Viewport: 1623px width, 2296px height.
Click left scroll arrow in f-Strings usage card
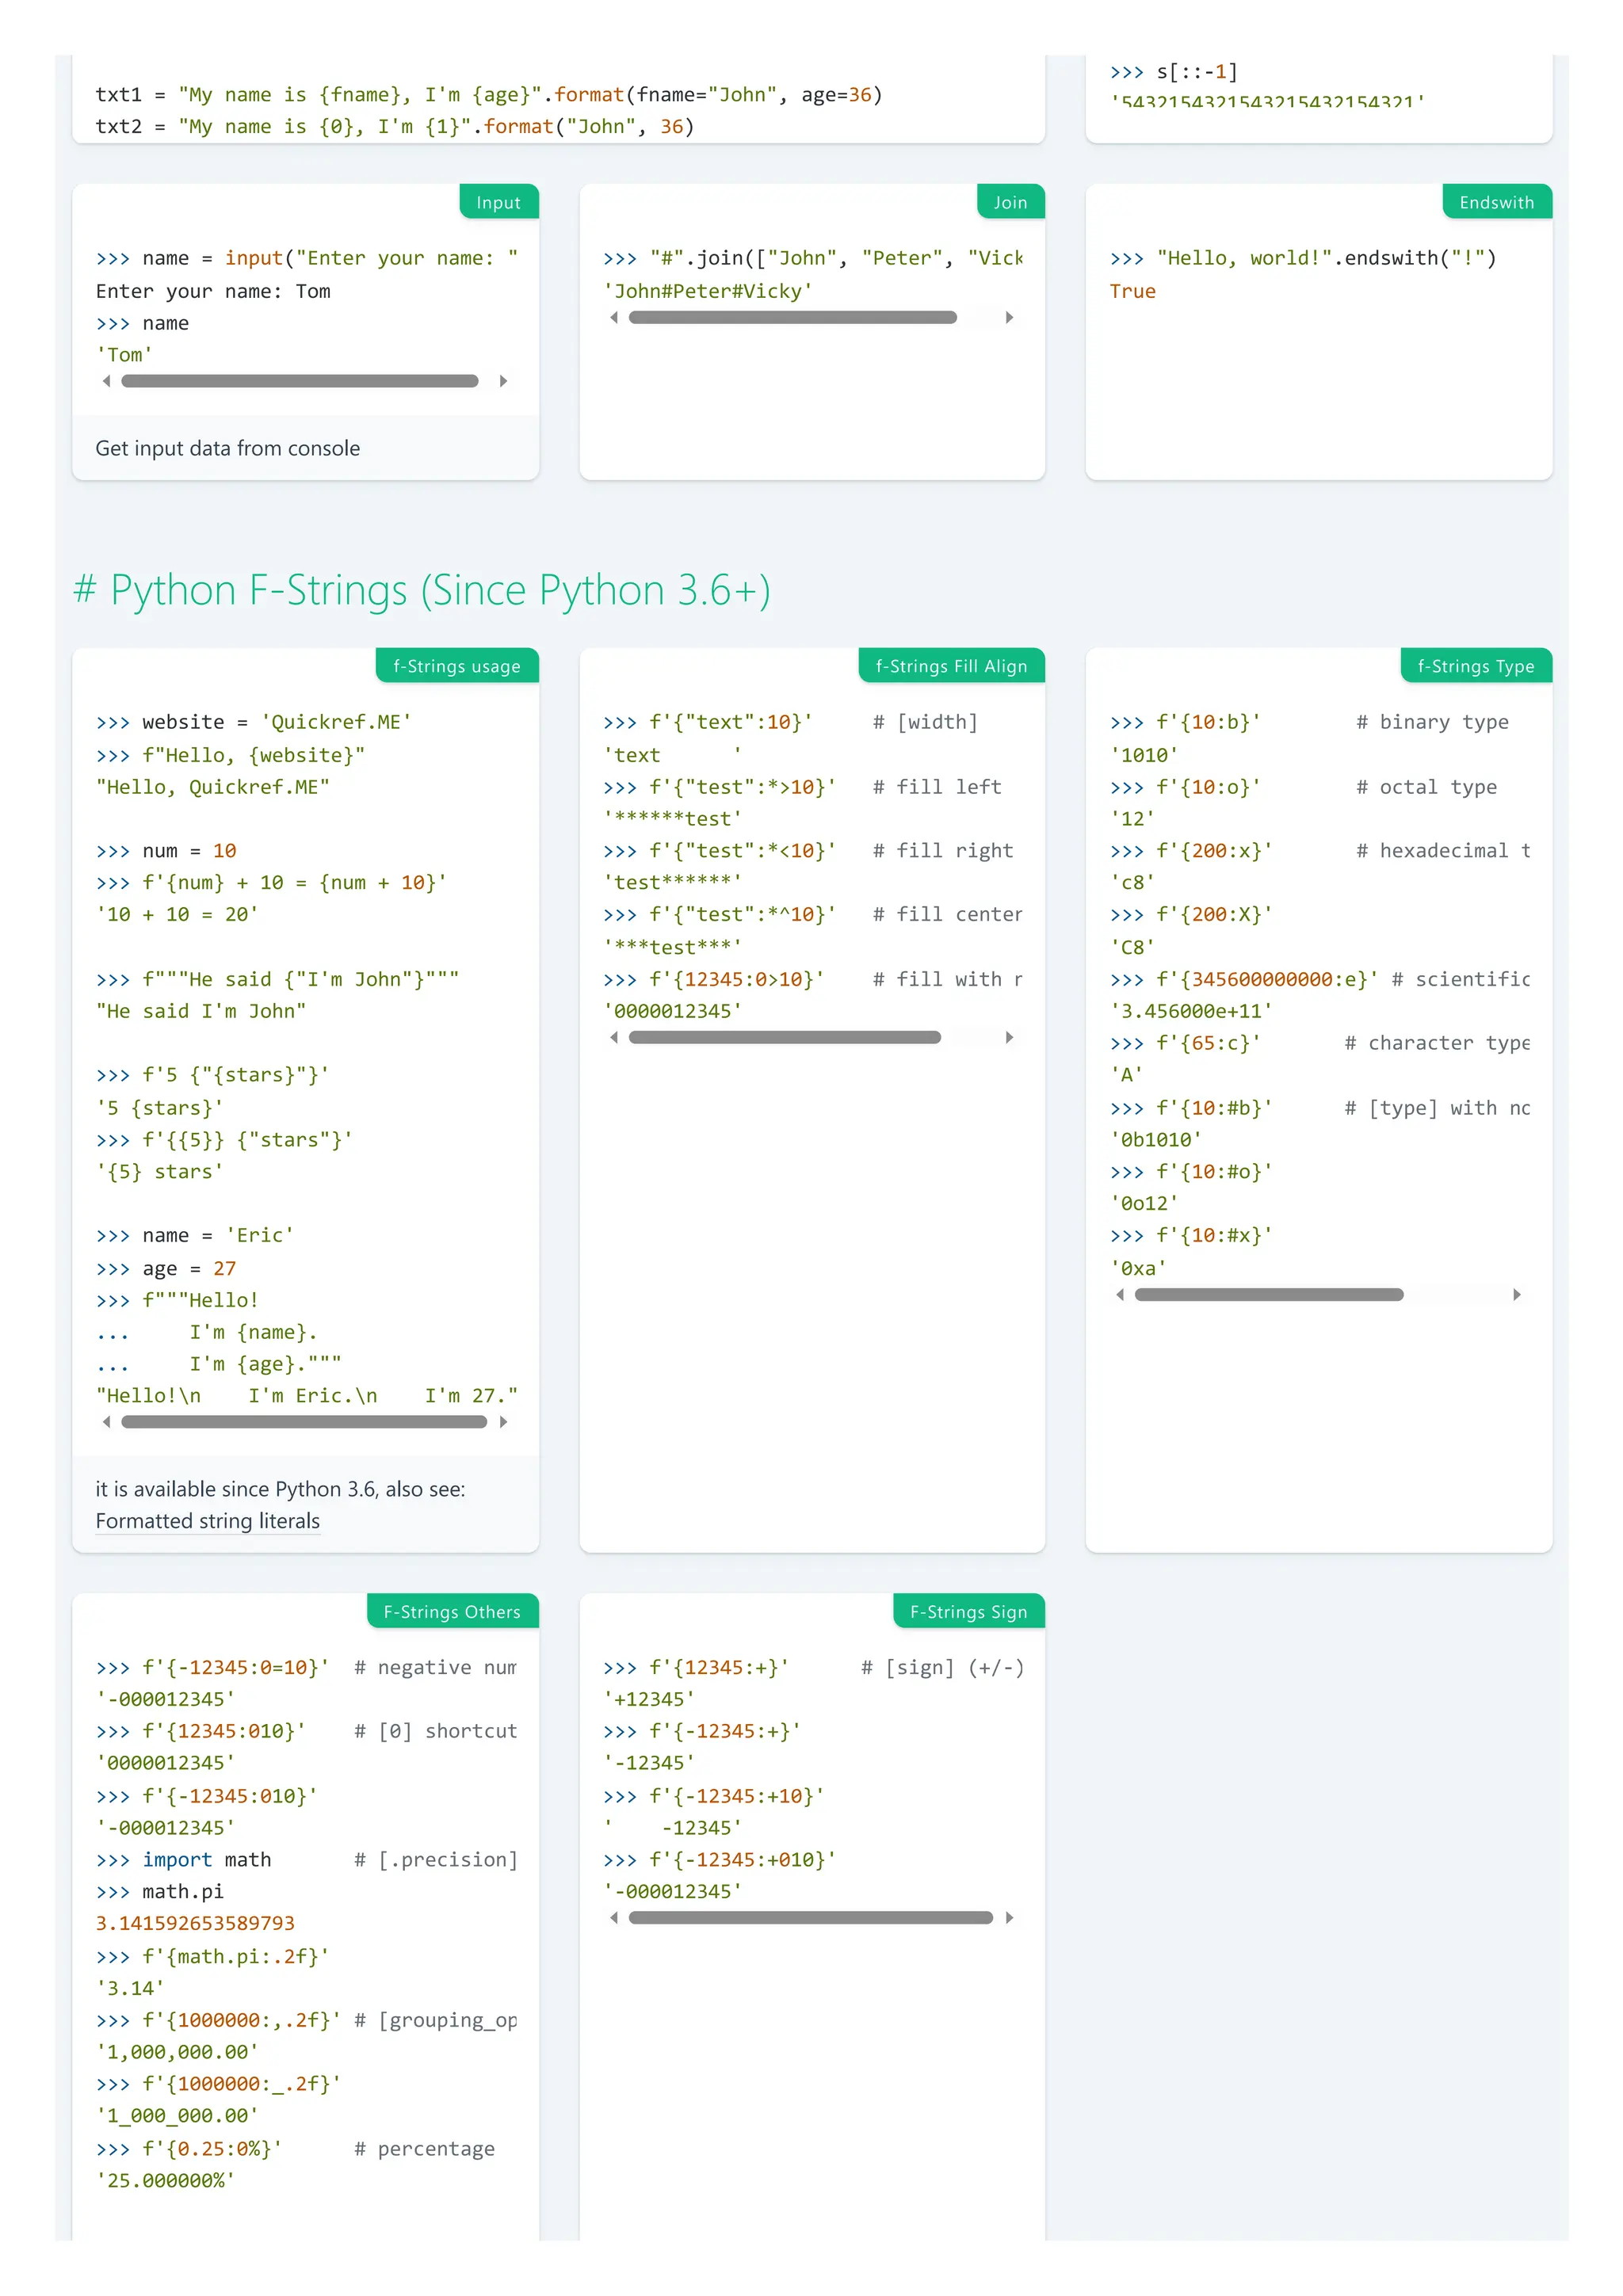coord(107,1421)
